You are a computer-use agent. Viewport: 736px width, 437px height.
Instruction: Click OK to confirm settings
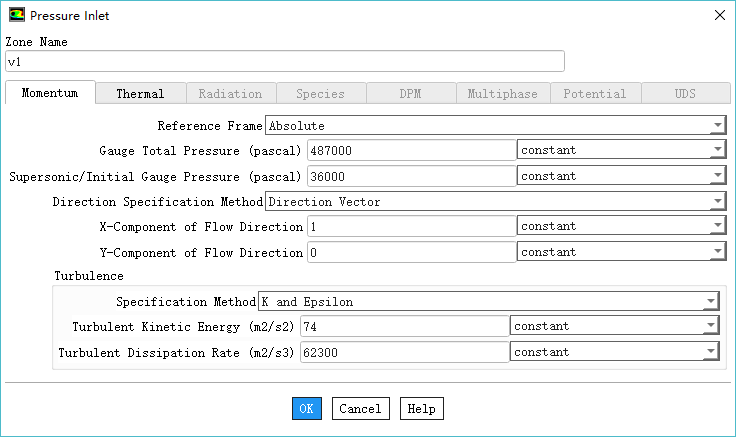point(307,409)
